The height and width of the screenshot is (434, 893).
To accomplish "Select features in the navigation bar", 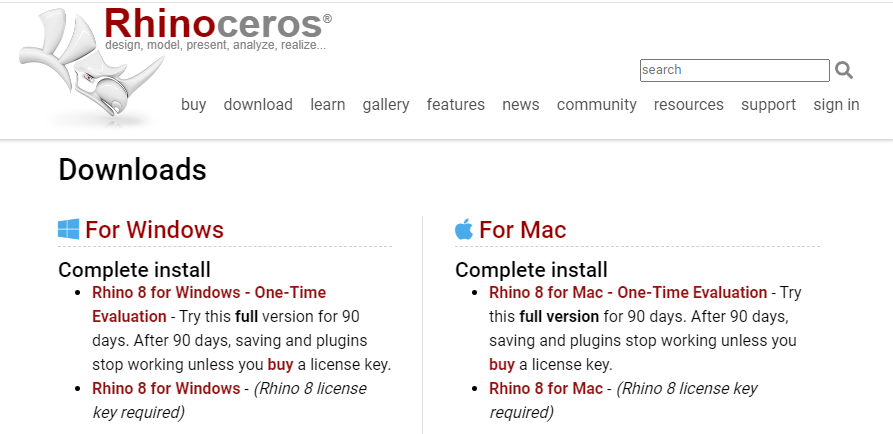I will pyautogui.click(x=456, y=105).
